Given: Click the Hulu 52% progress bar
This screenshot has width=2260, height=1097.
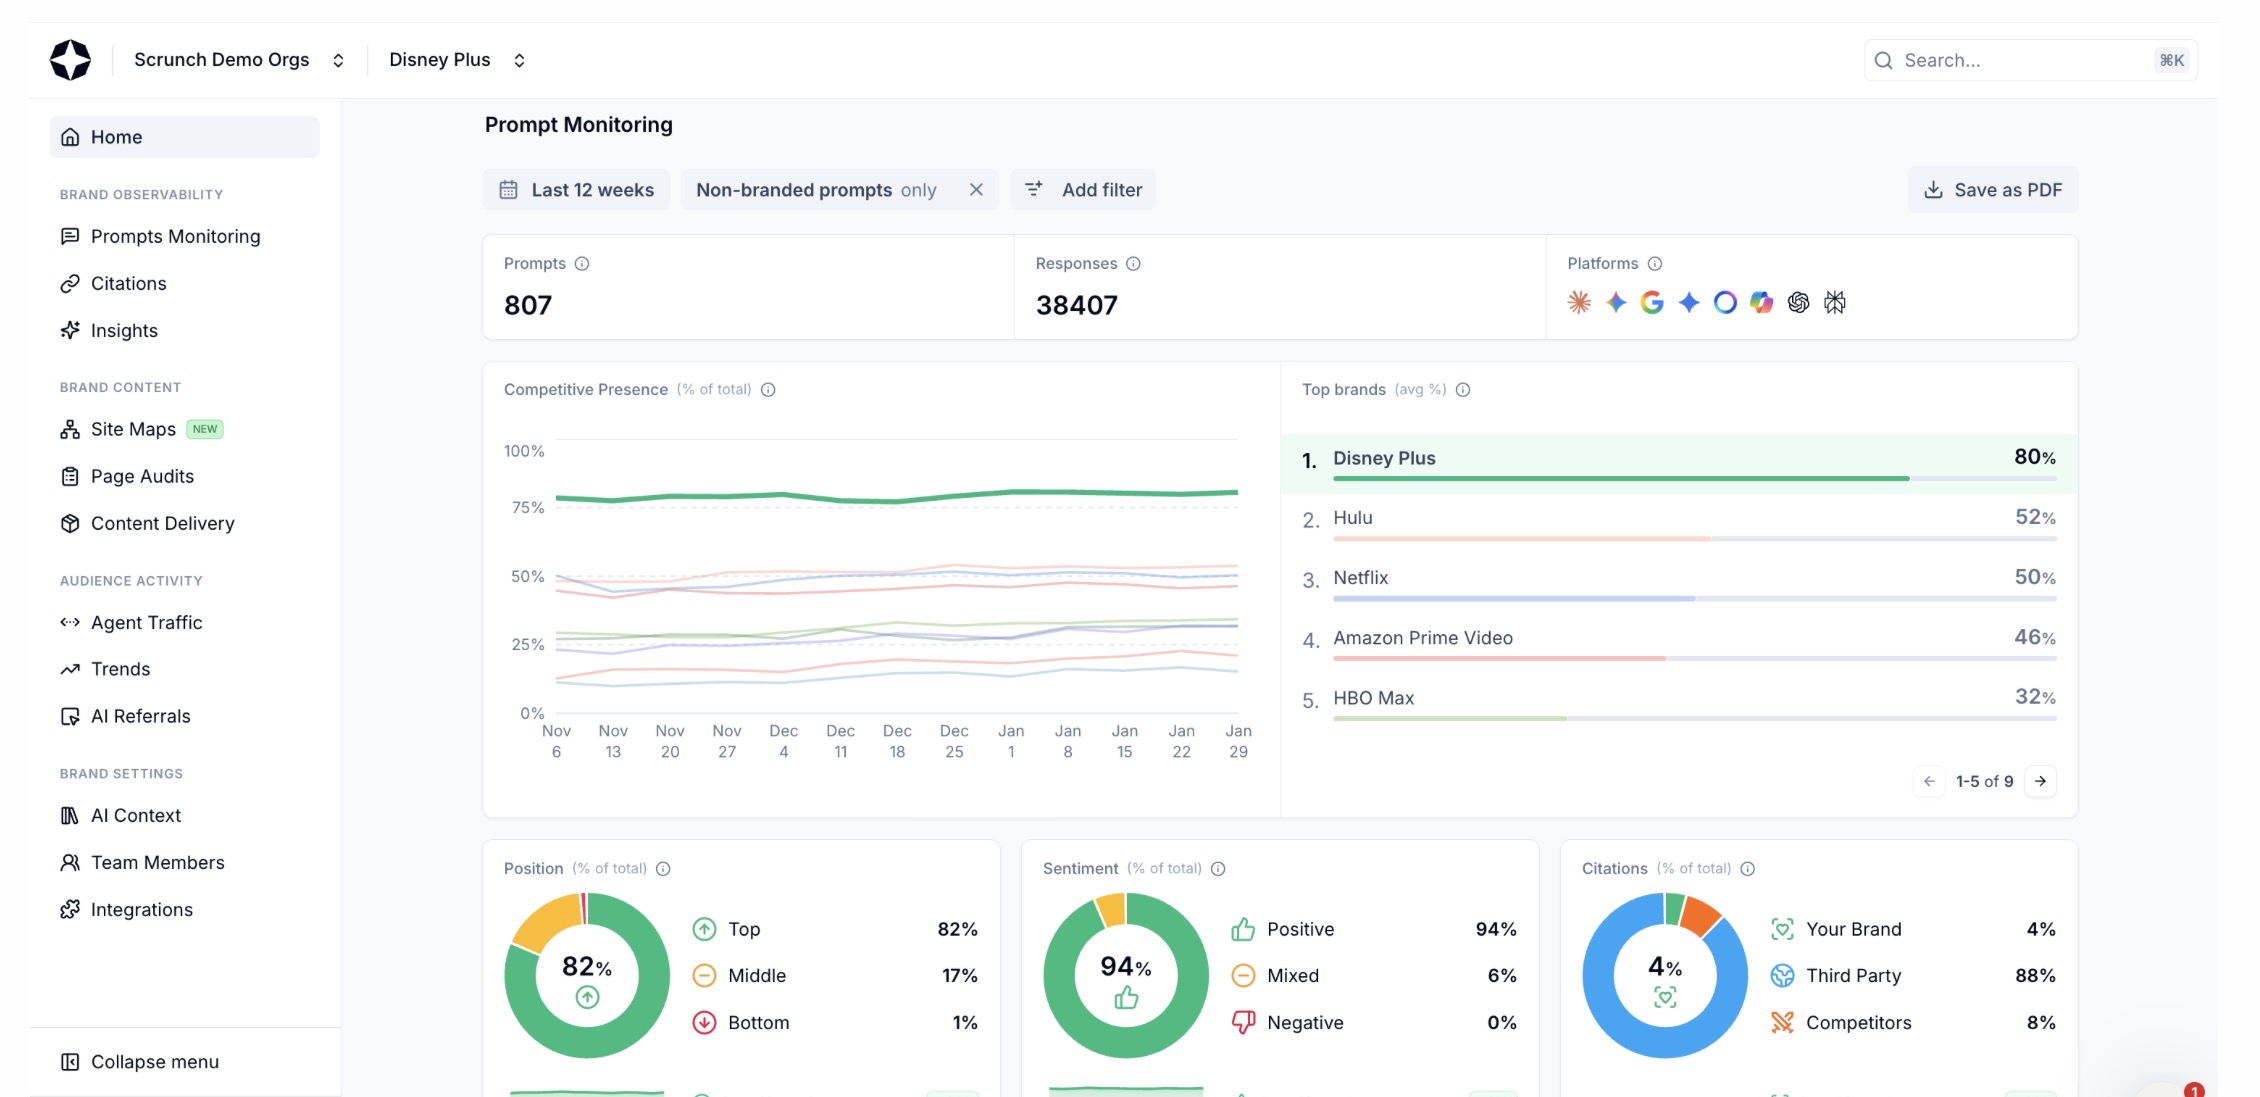Looking at the screenshot, I should [x=1695, y=539].
